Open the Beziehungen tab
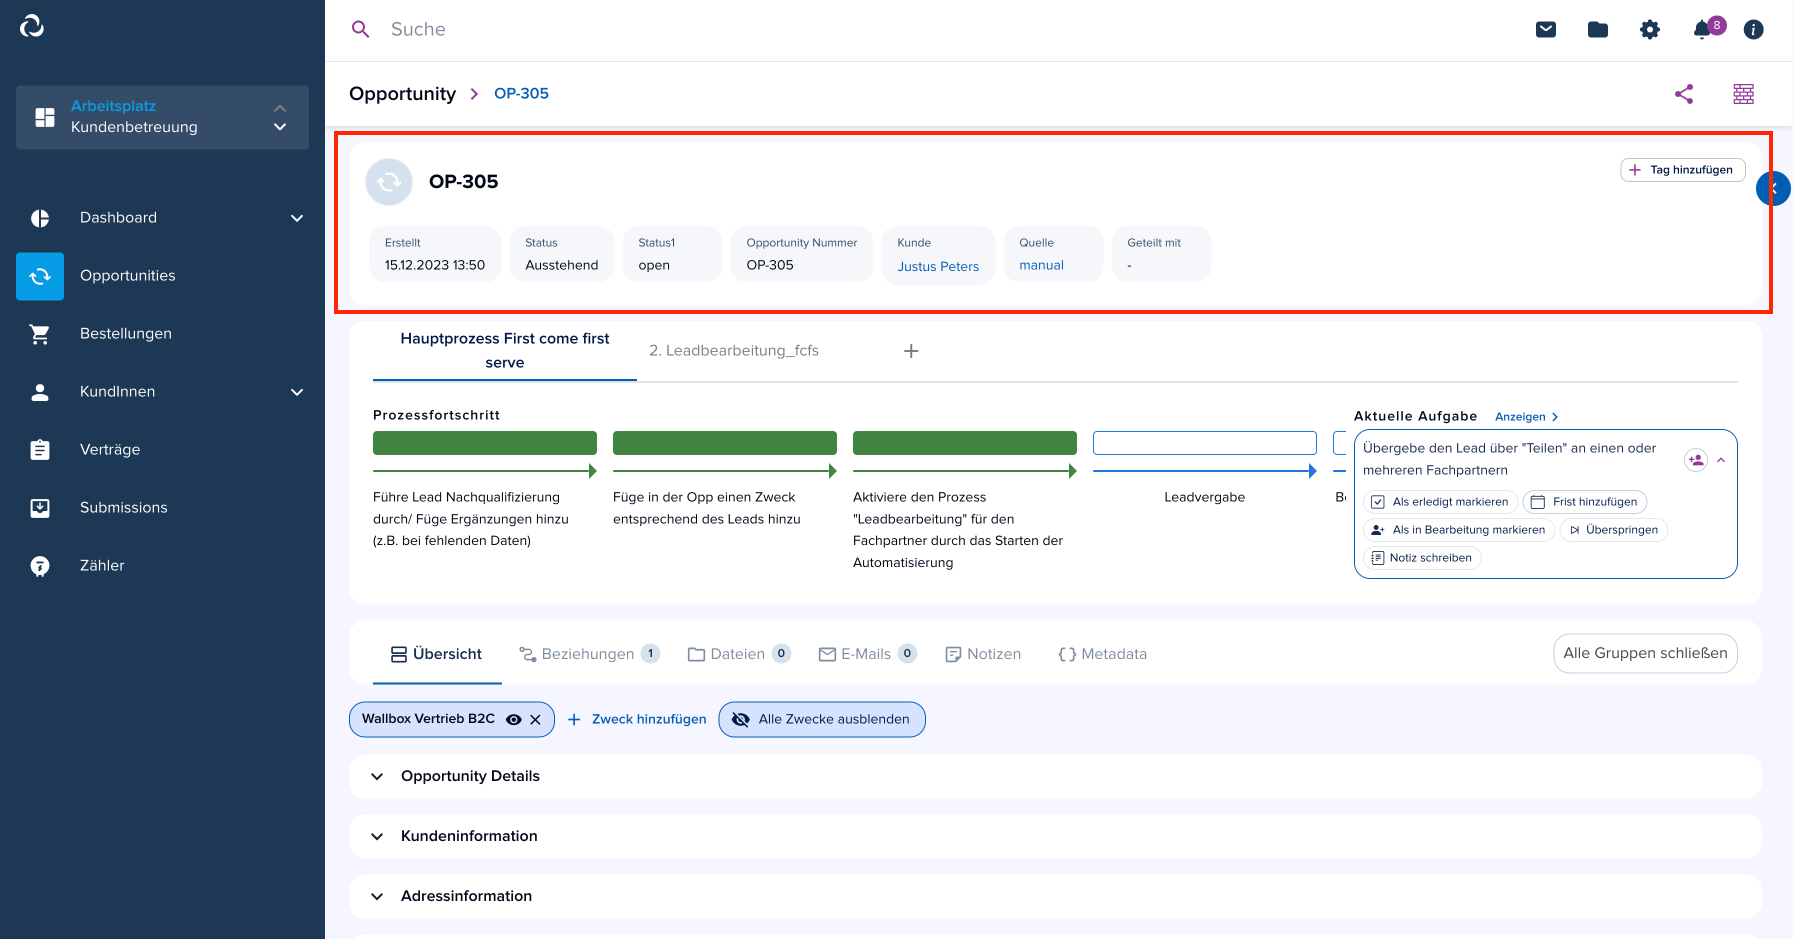 coord(589,654)
